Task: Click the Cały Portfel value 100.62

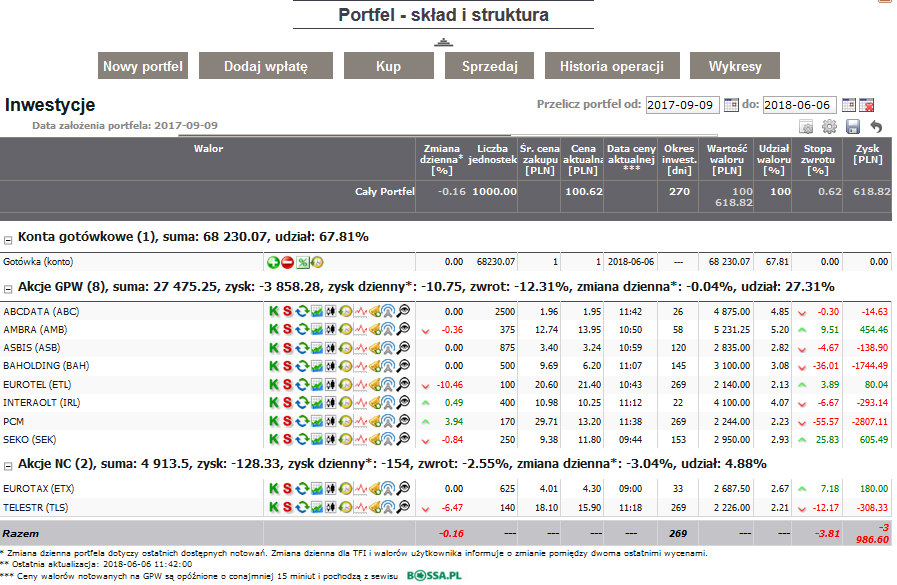Action: pyautogui.click(x=584, y=192)
